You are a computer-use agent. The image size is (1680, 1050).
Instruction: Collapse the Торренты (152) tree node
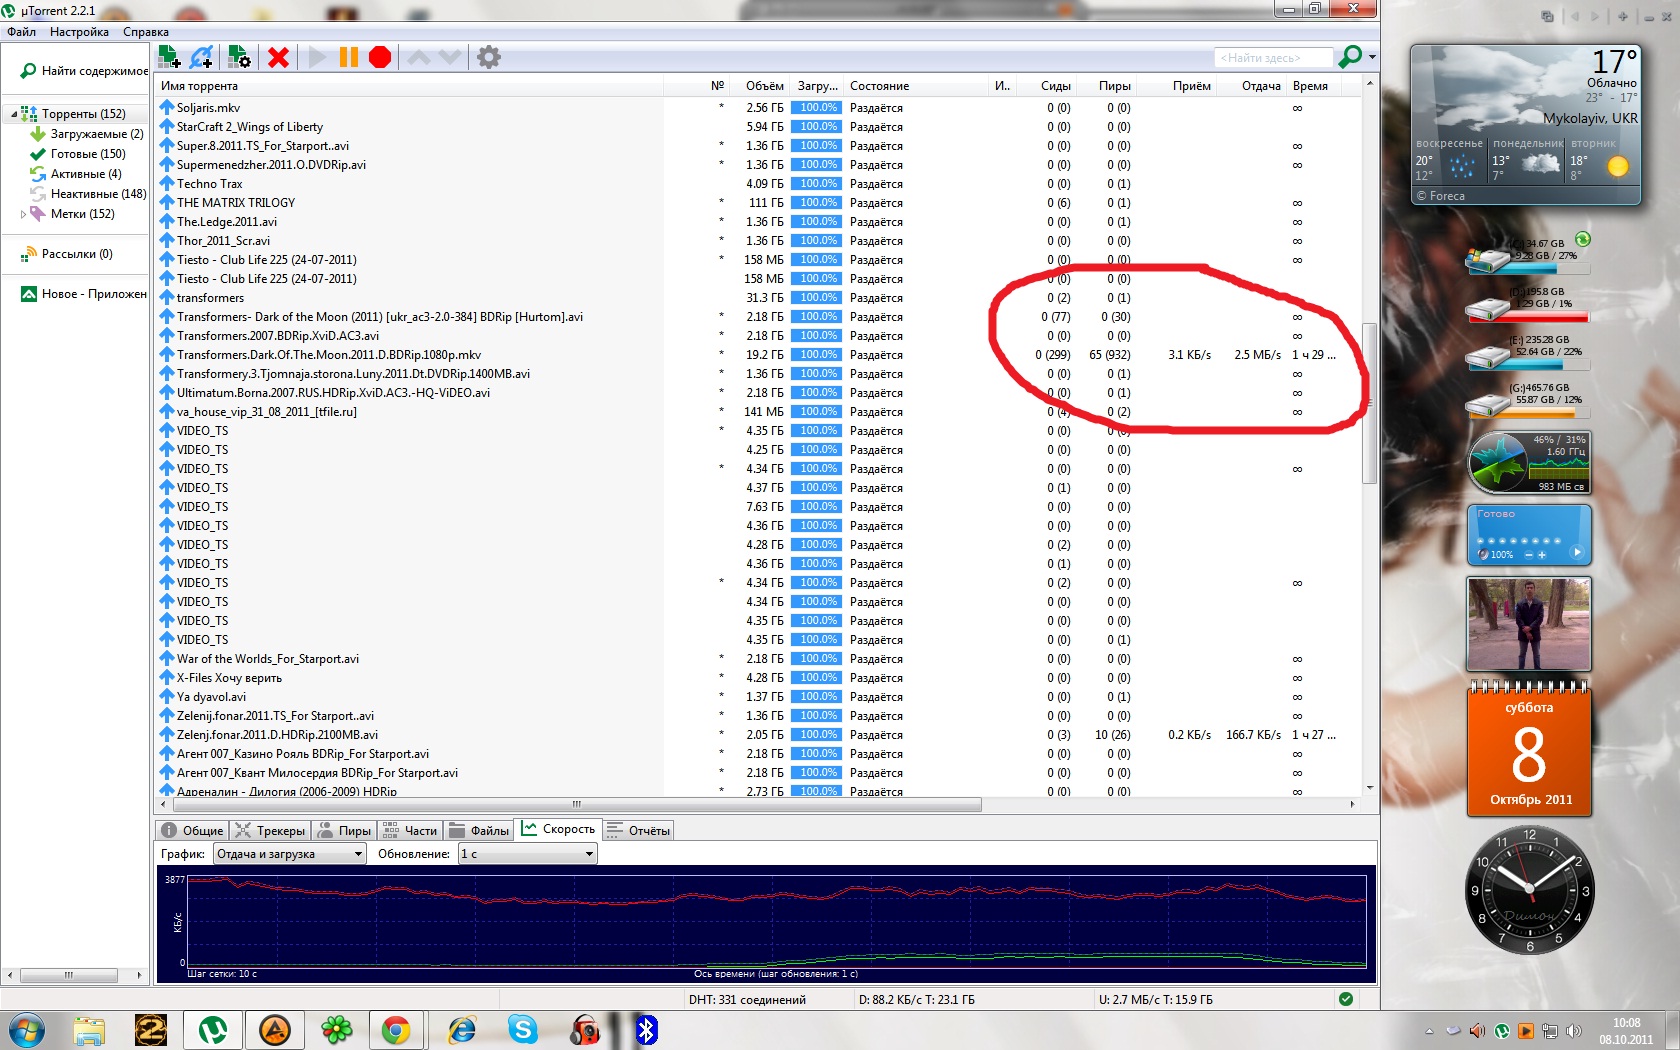tap(13, 114)
